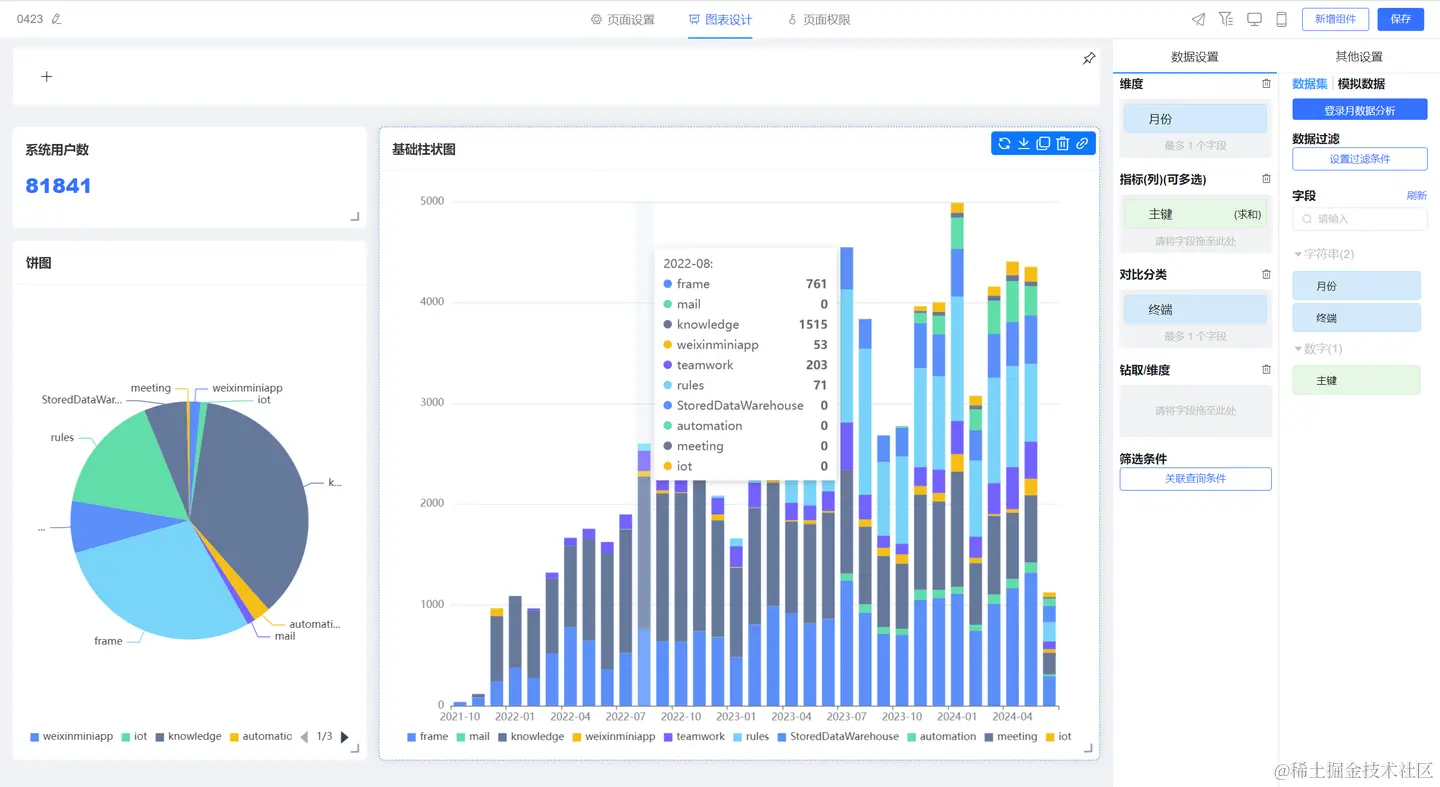The image size is (1440, 787).
Task: Click the 设置过滤条件 button
Action: point(1359,159)
